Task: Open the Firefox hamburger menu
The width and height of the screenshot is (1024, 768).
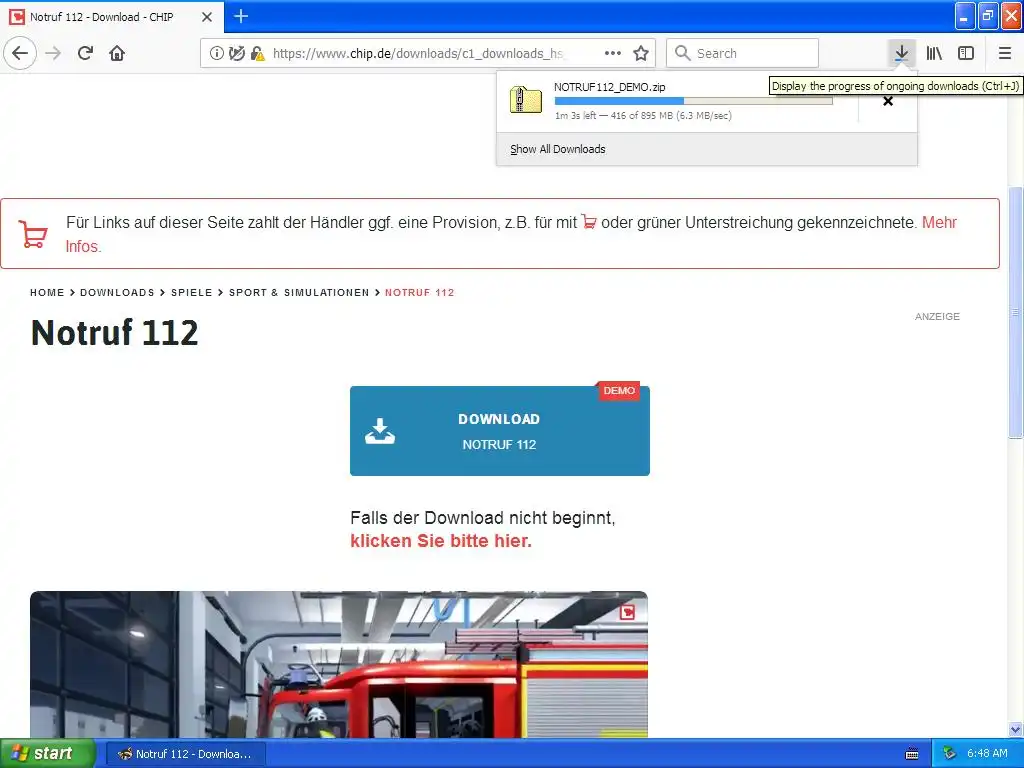Action: coord(1005,53)
